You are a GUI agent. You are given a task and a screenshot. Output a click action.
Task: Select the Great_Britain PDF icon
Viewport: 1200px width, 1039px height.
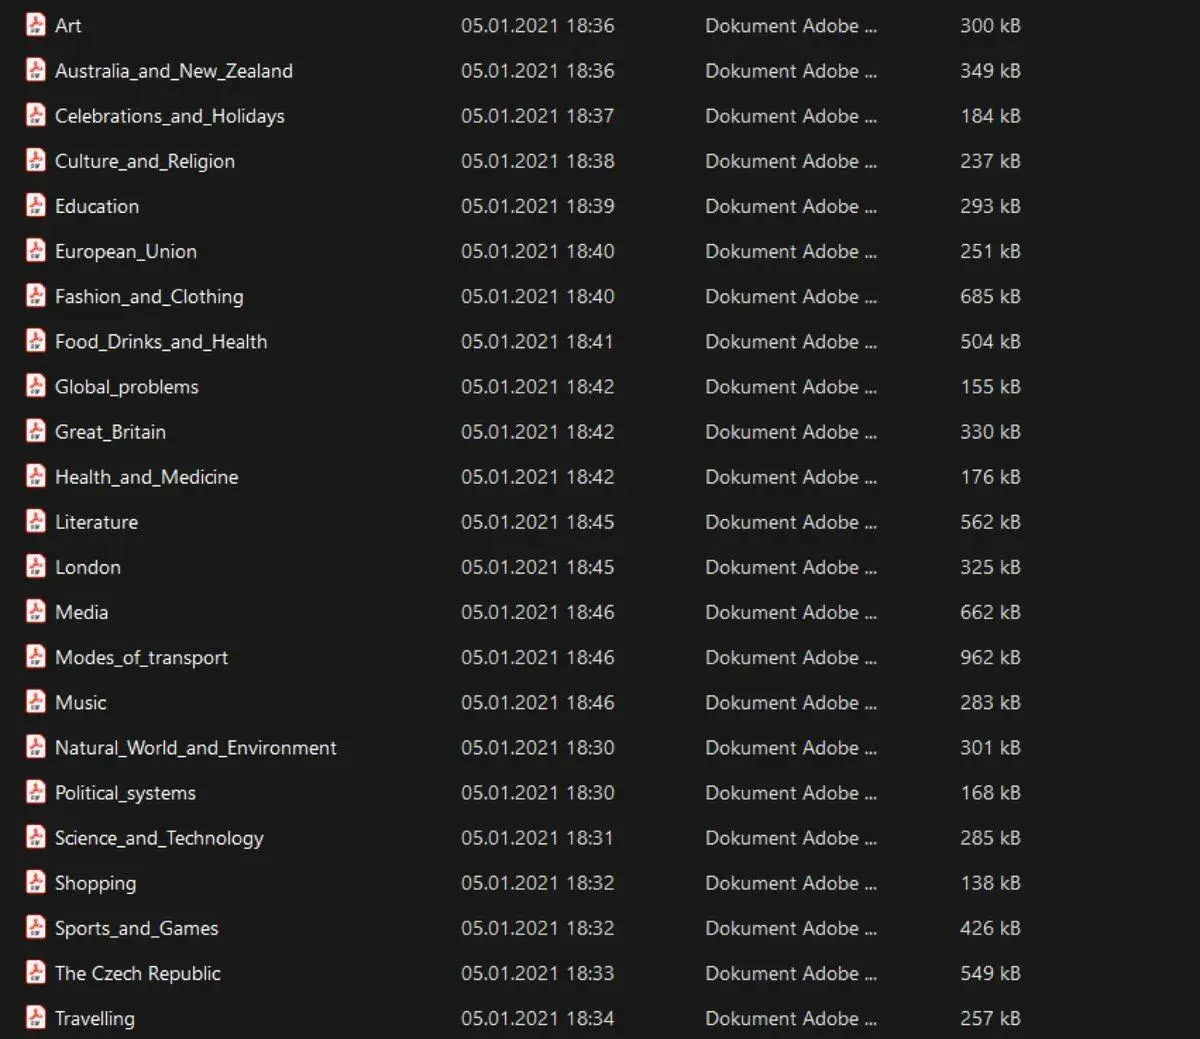coord(36,431)
